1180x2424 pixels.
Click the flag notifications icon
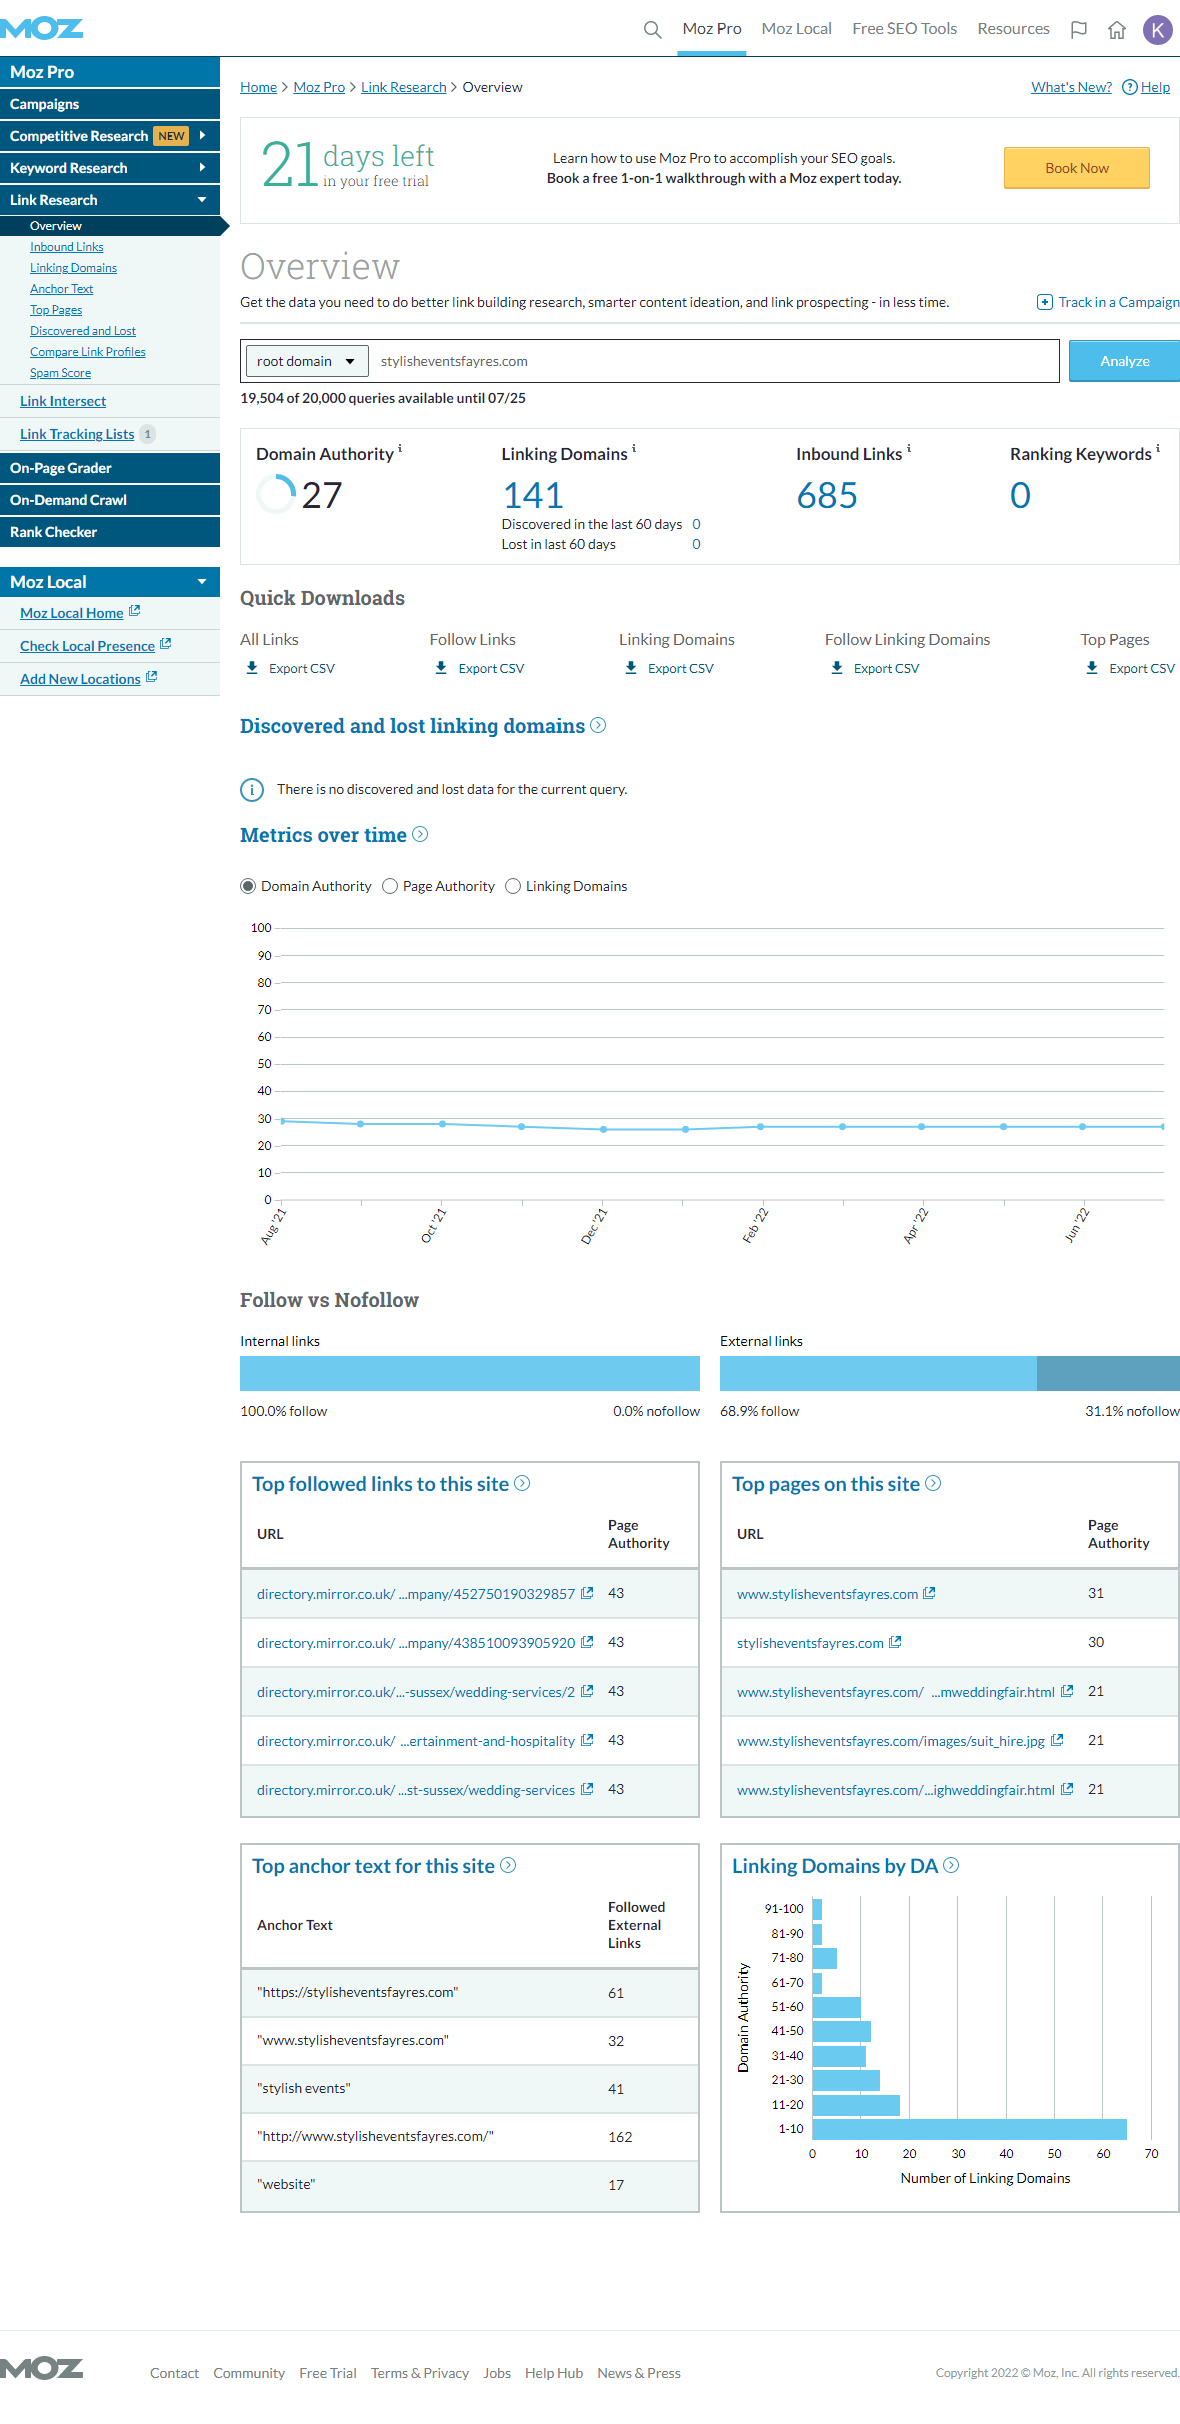click(x=1078, y=29)
